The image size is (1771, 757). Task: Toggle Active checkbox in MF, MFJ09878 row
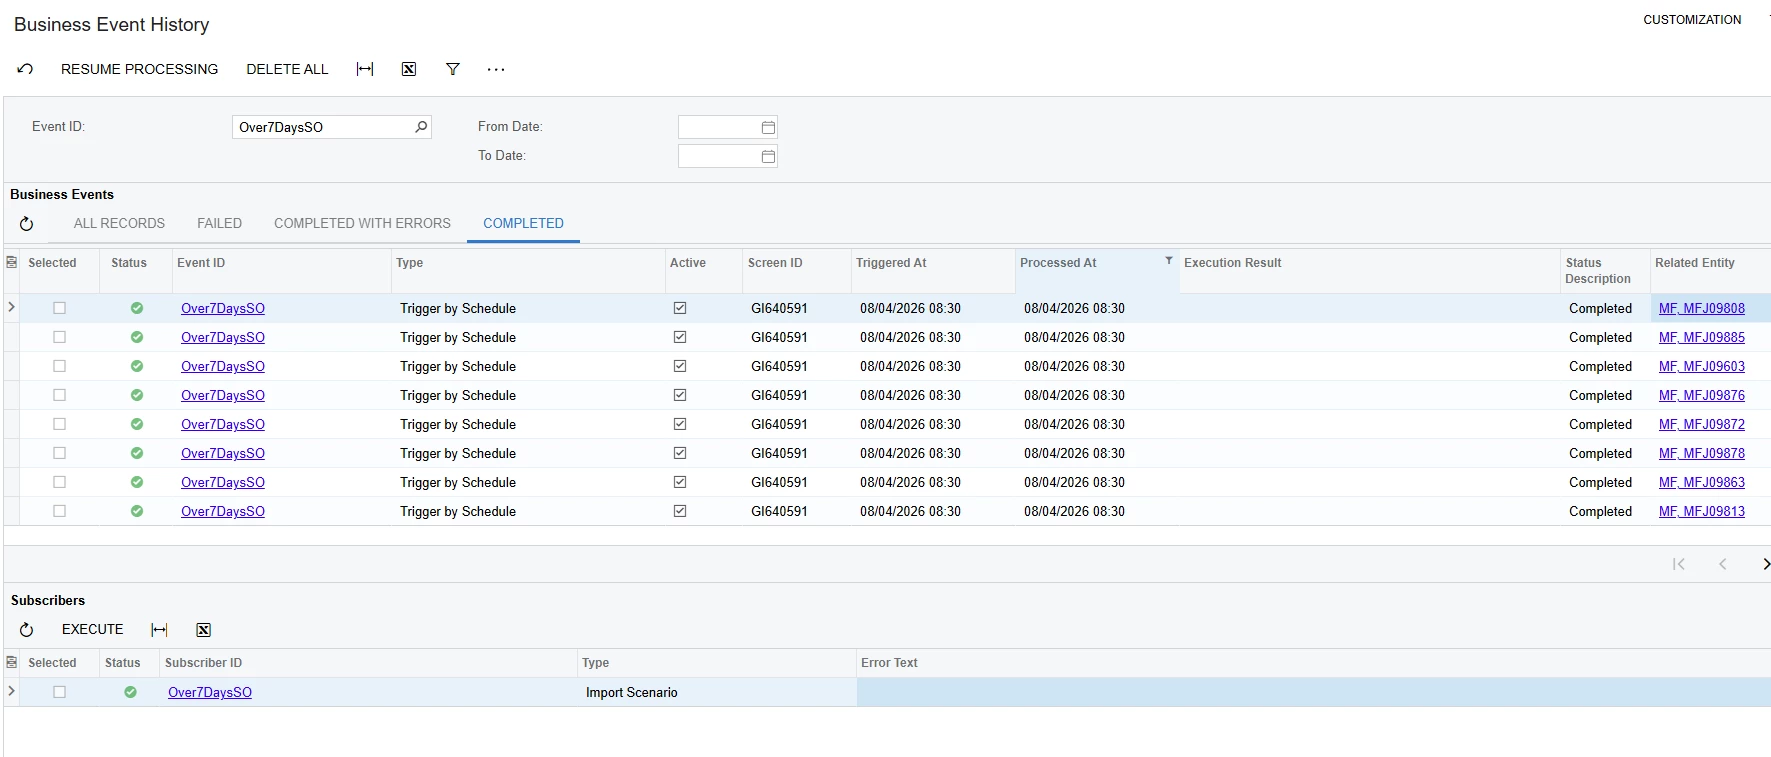pos(680,453)
